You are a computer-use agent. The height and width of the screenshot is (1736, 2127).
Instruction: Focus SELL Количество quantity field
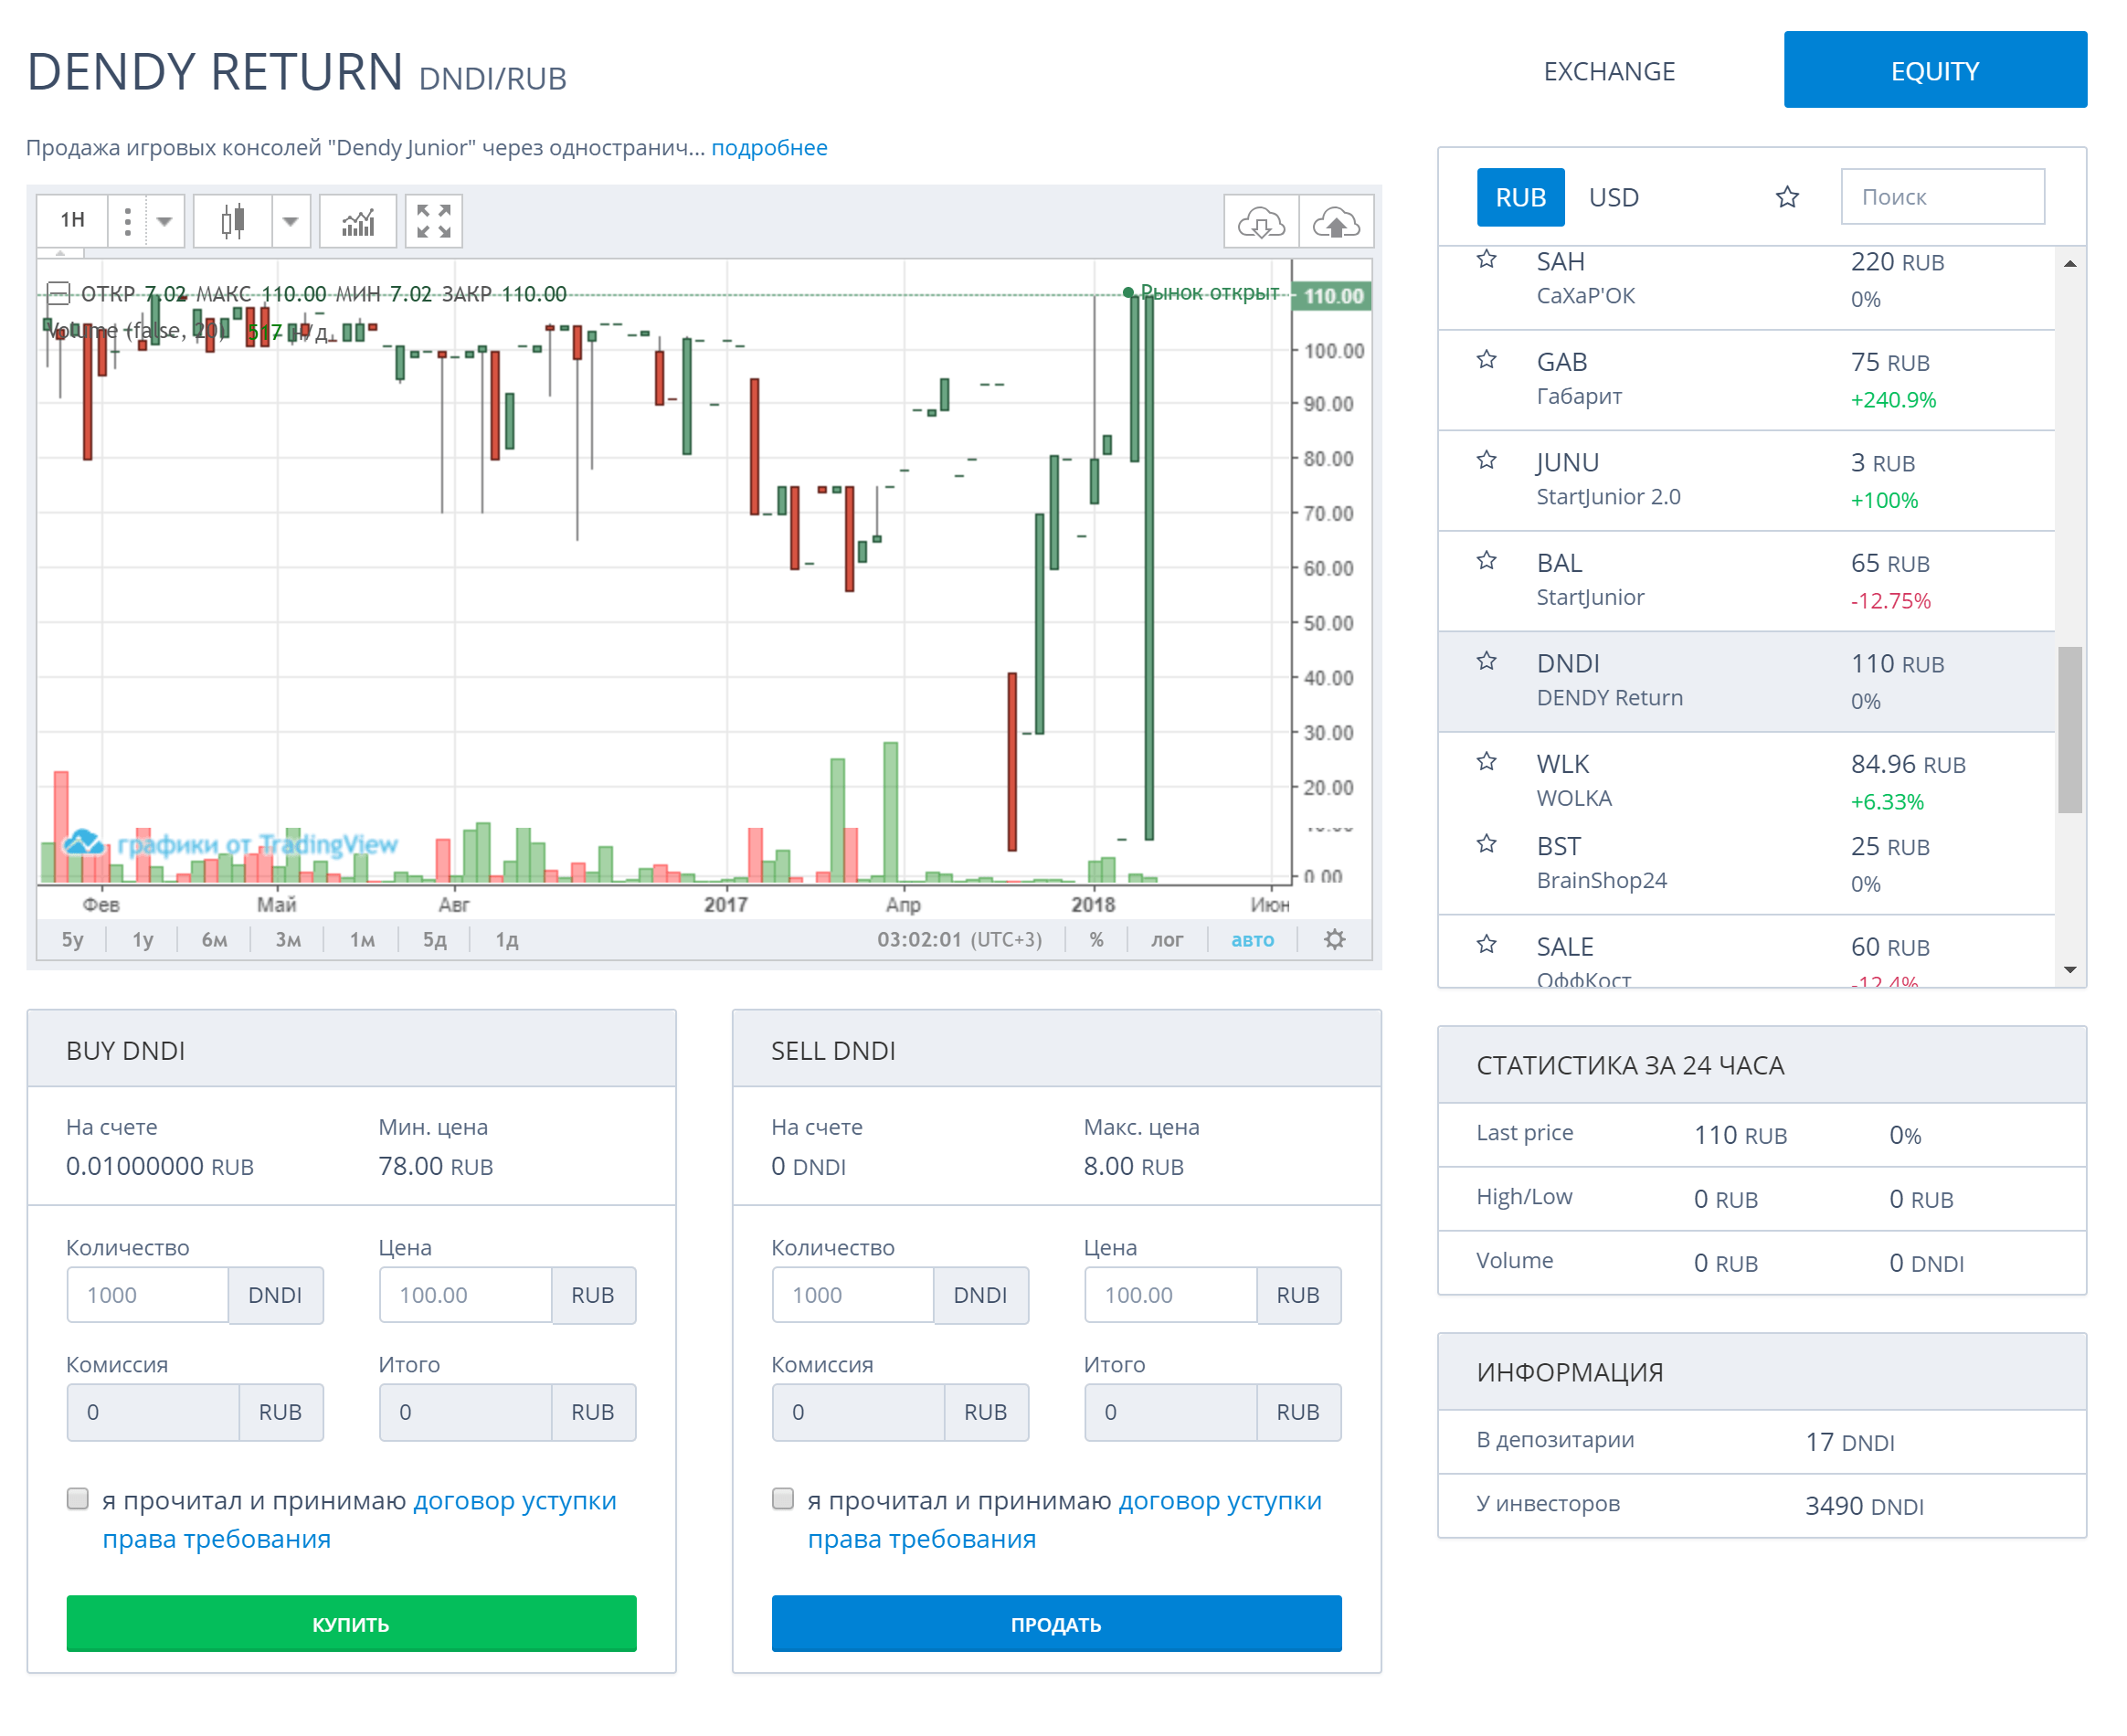(854, 1296)
